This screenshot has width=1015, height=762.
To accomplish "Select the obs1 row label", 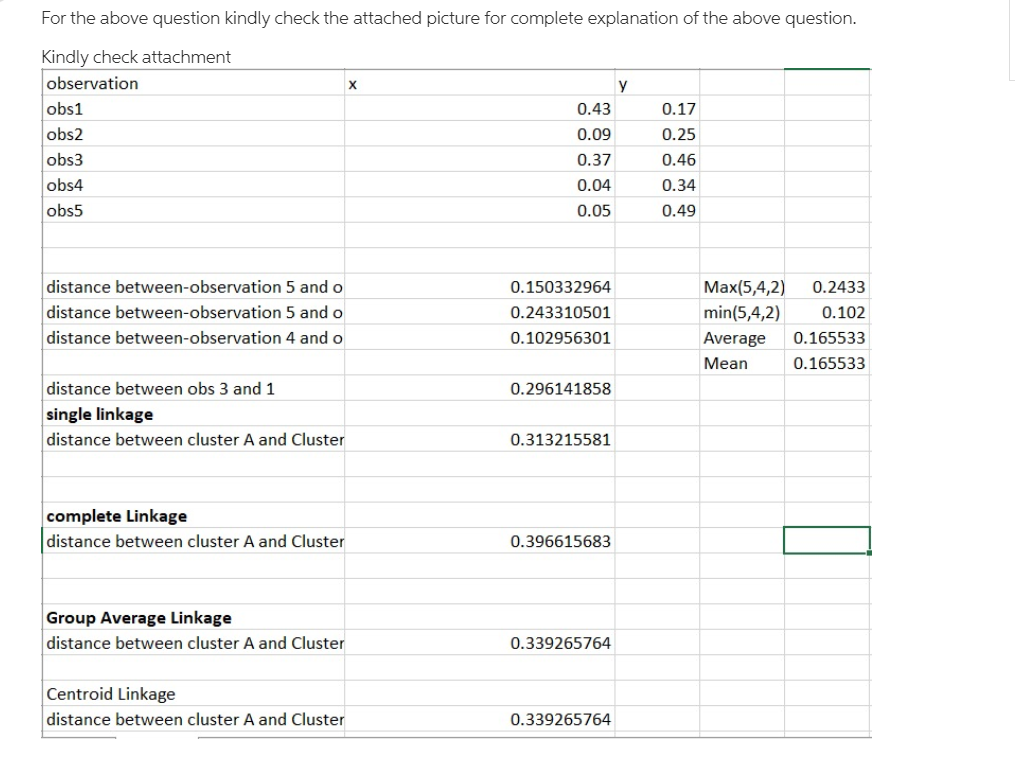I will (193, 109).
